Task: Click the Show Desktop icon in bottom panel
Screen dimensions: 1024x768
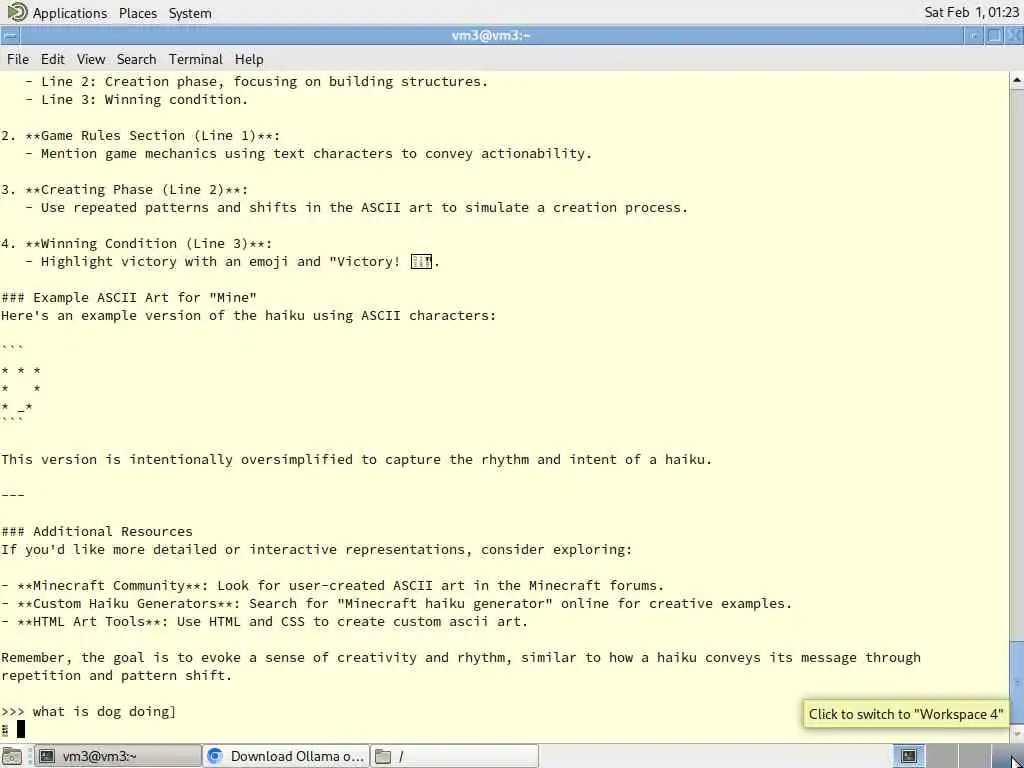Action: [12, 756]
